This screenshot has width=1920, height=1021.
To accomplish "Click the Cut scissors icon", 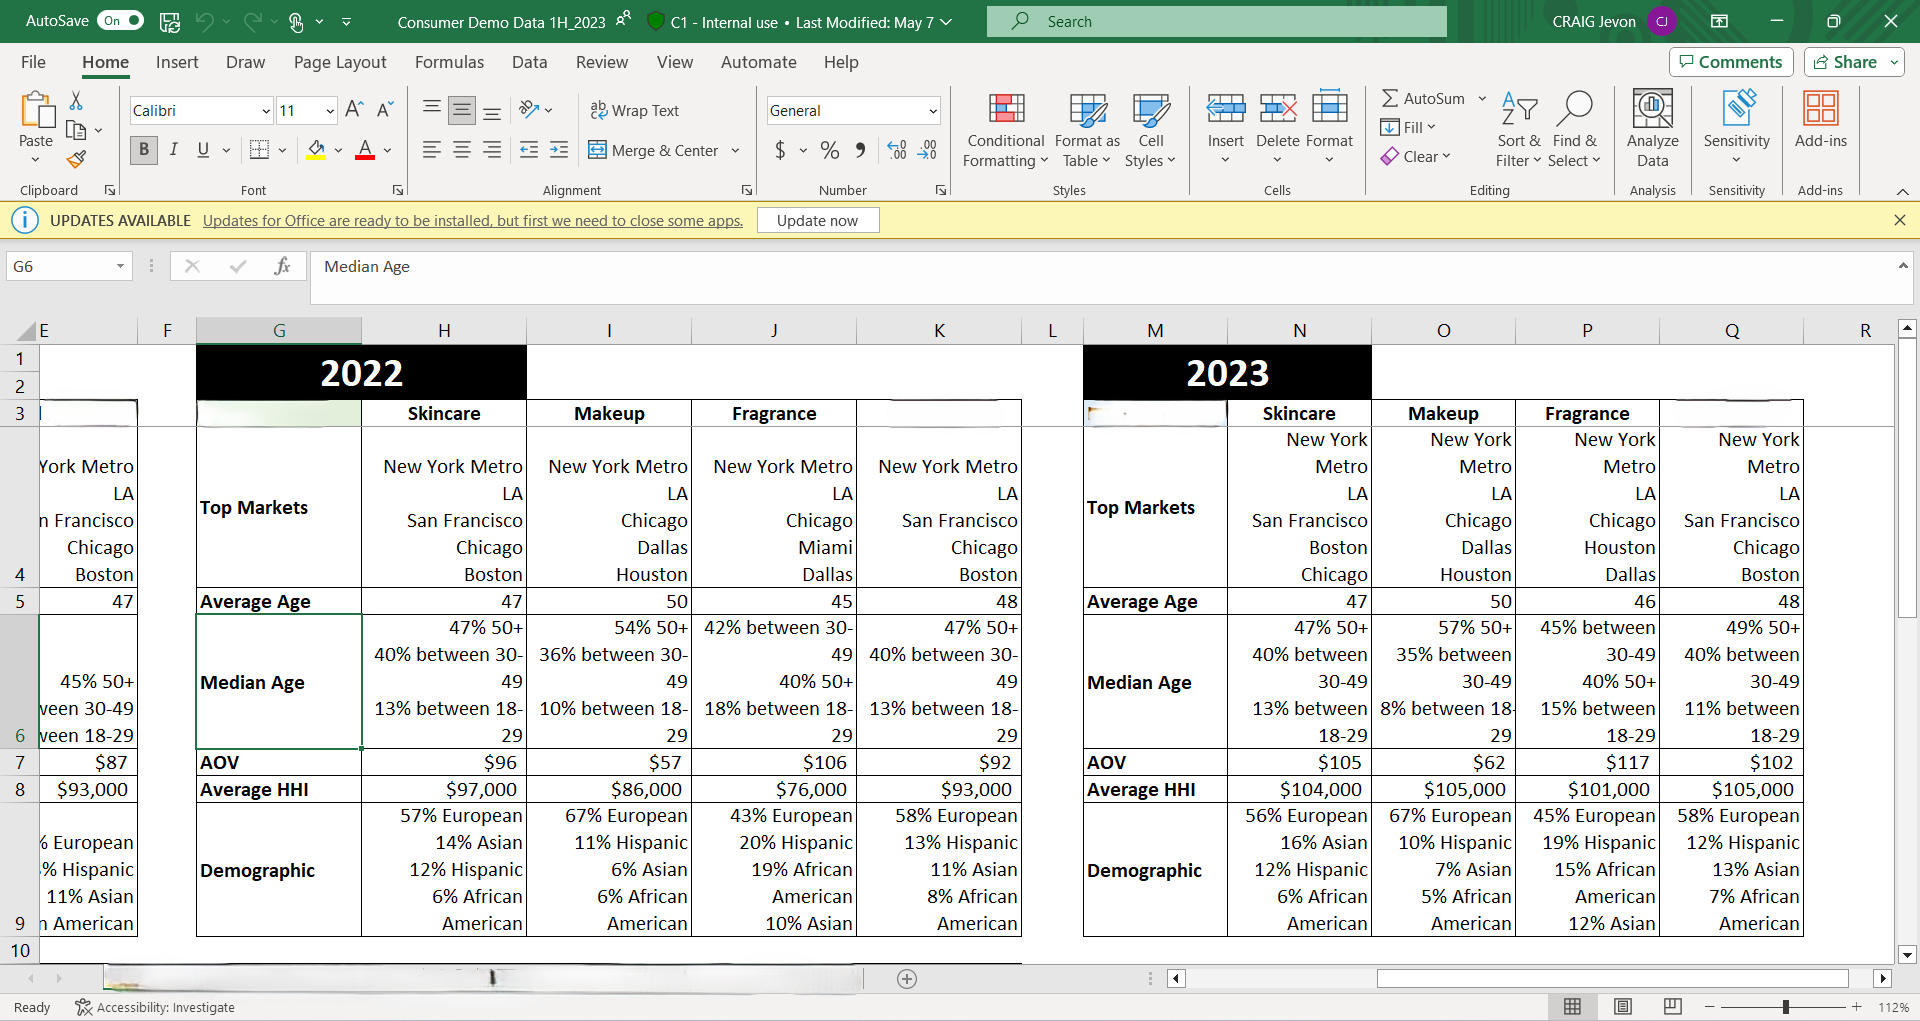I will click(x=76, y=101).
